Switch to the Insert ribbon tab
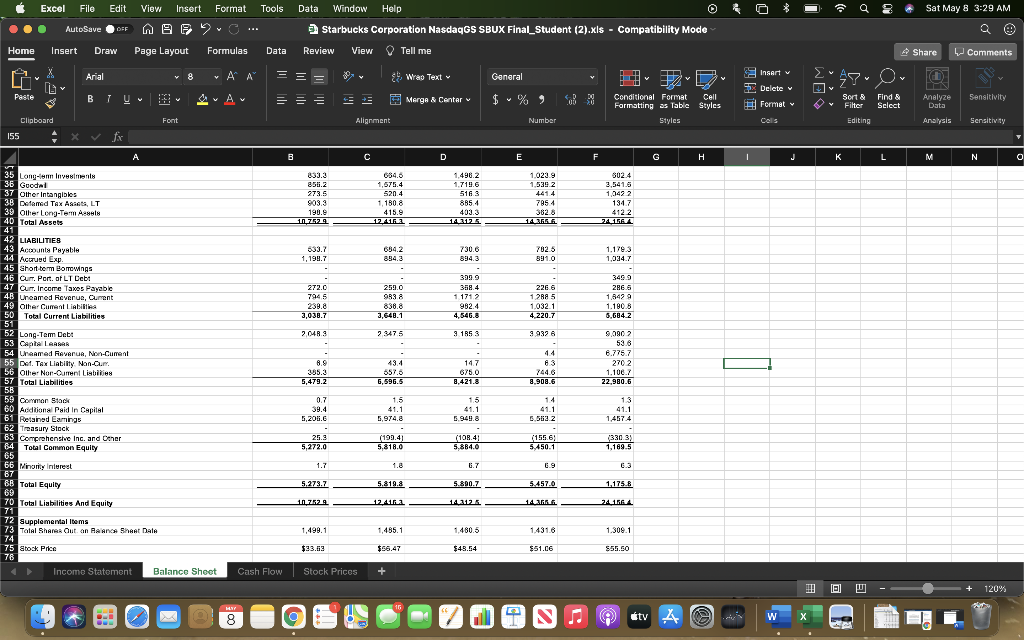This screenshot has height=640, width=1024. coord(64,51)
